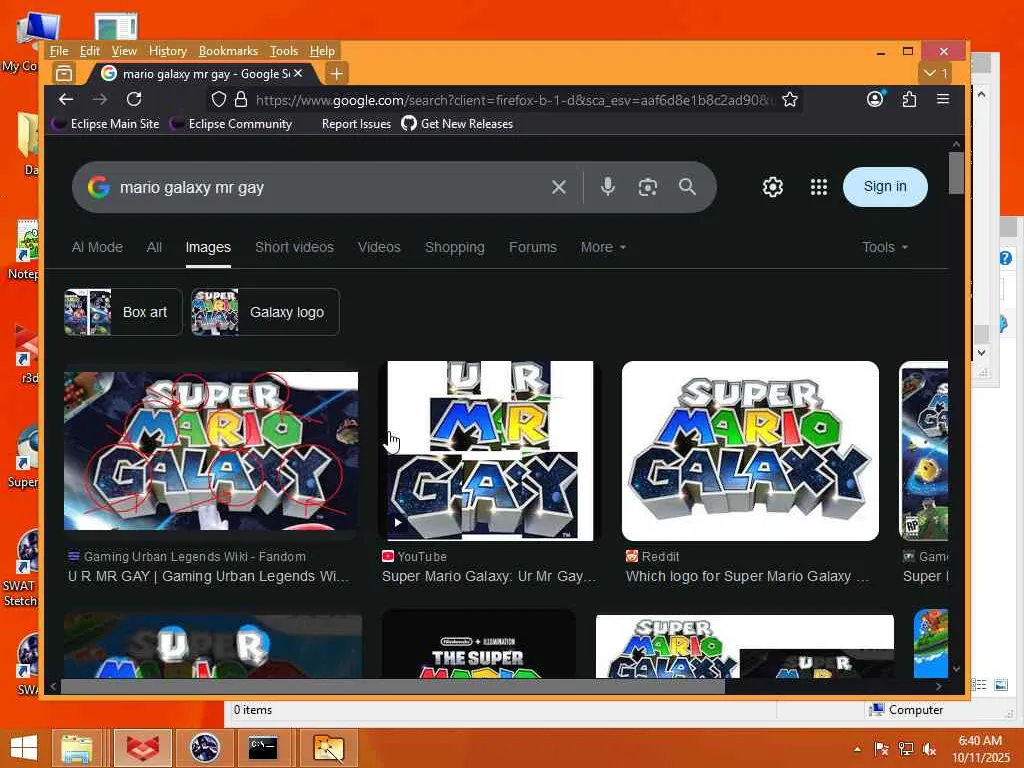The image size is (1024, 768).
Task: Open the Gaming Urban Legends Wiki image
Action: click(x=211, y=451)
